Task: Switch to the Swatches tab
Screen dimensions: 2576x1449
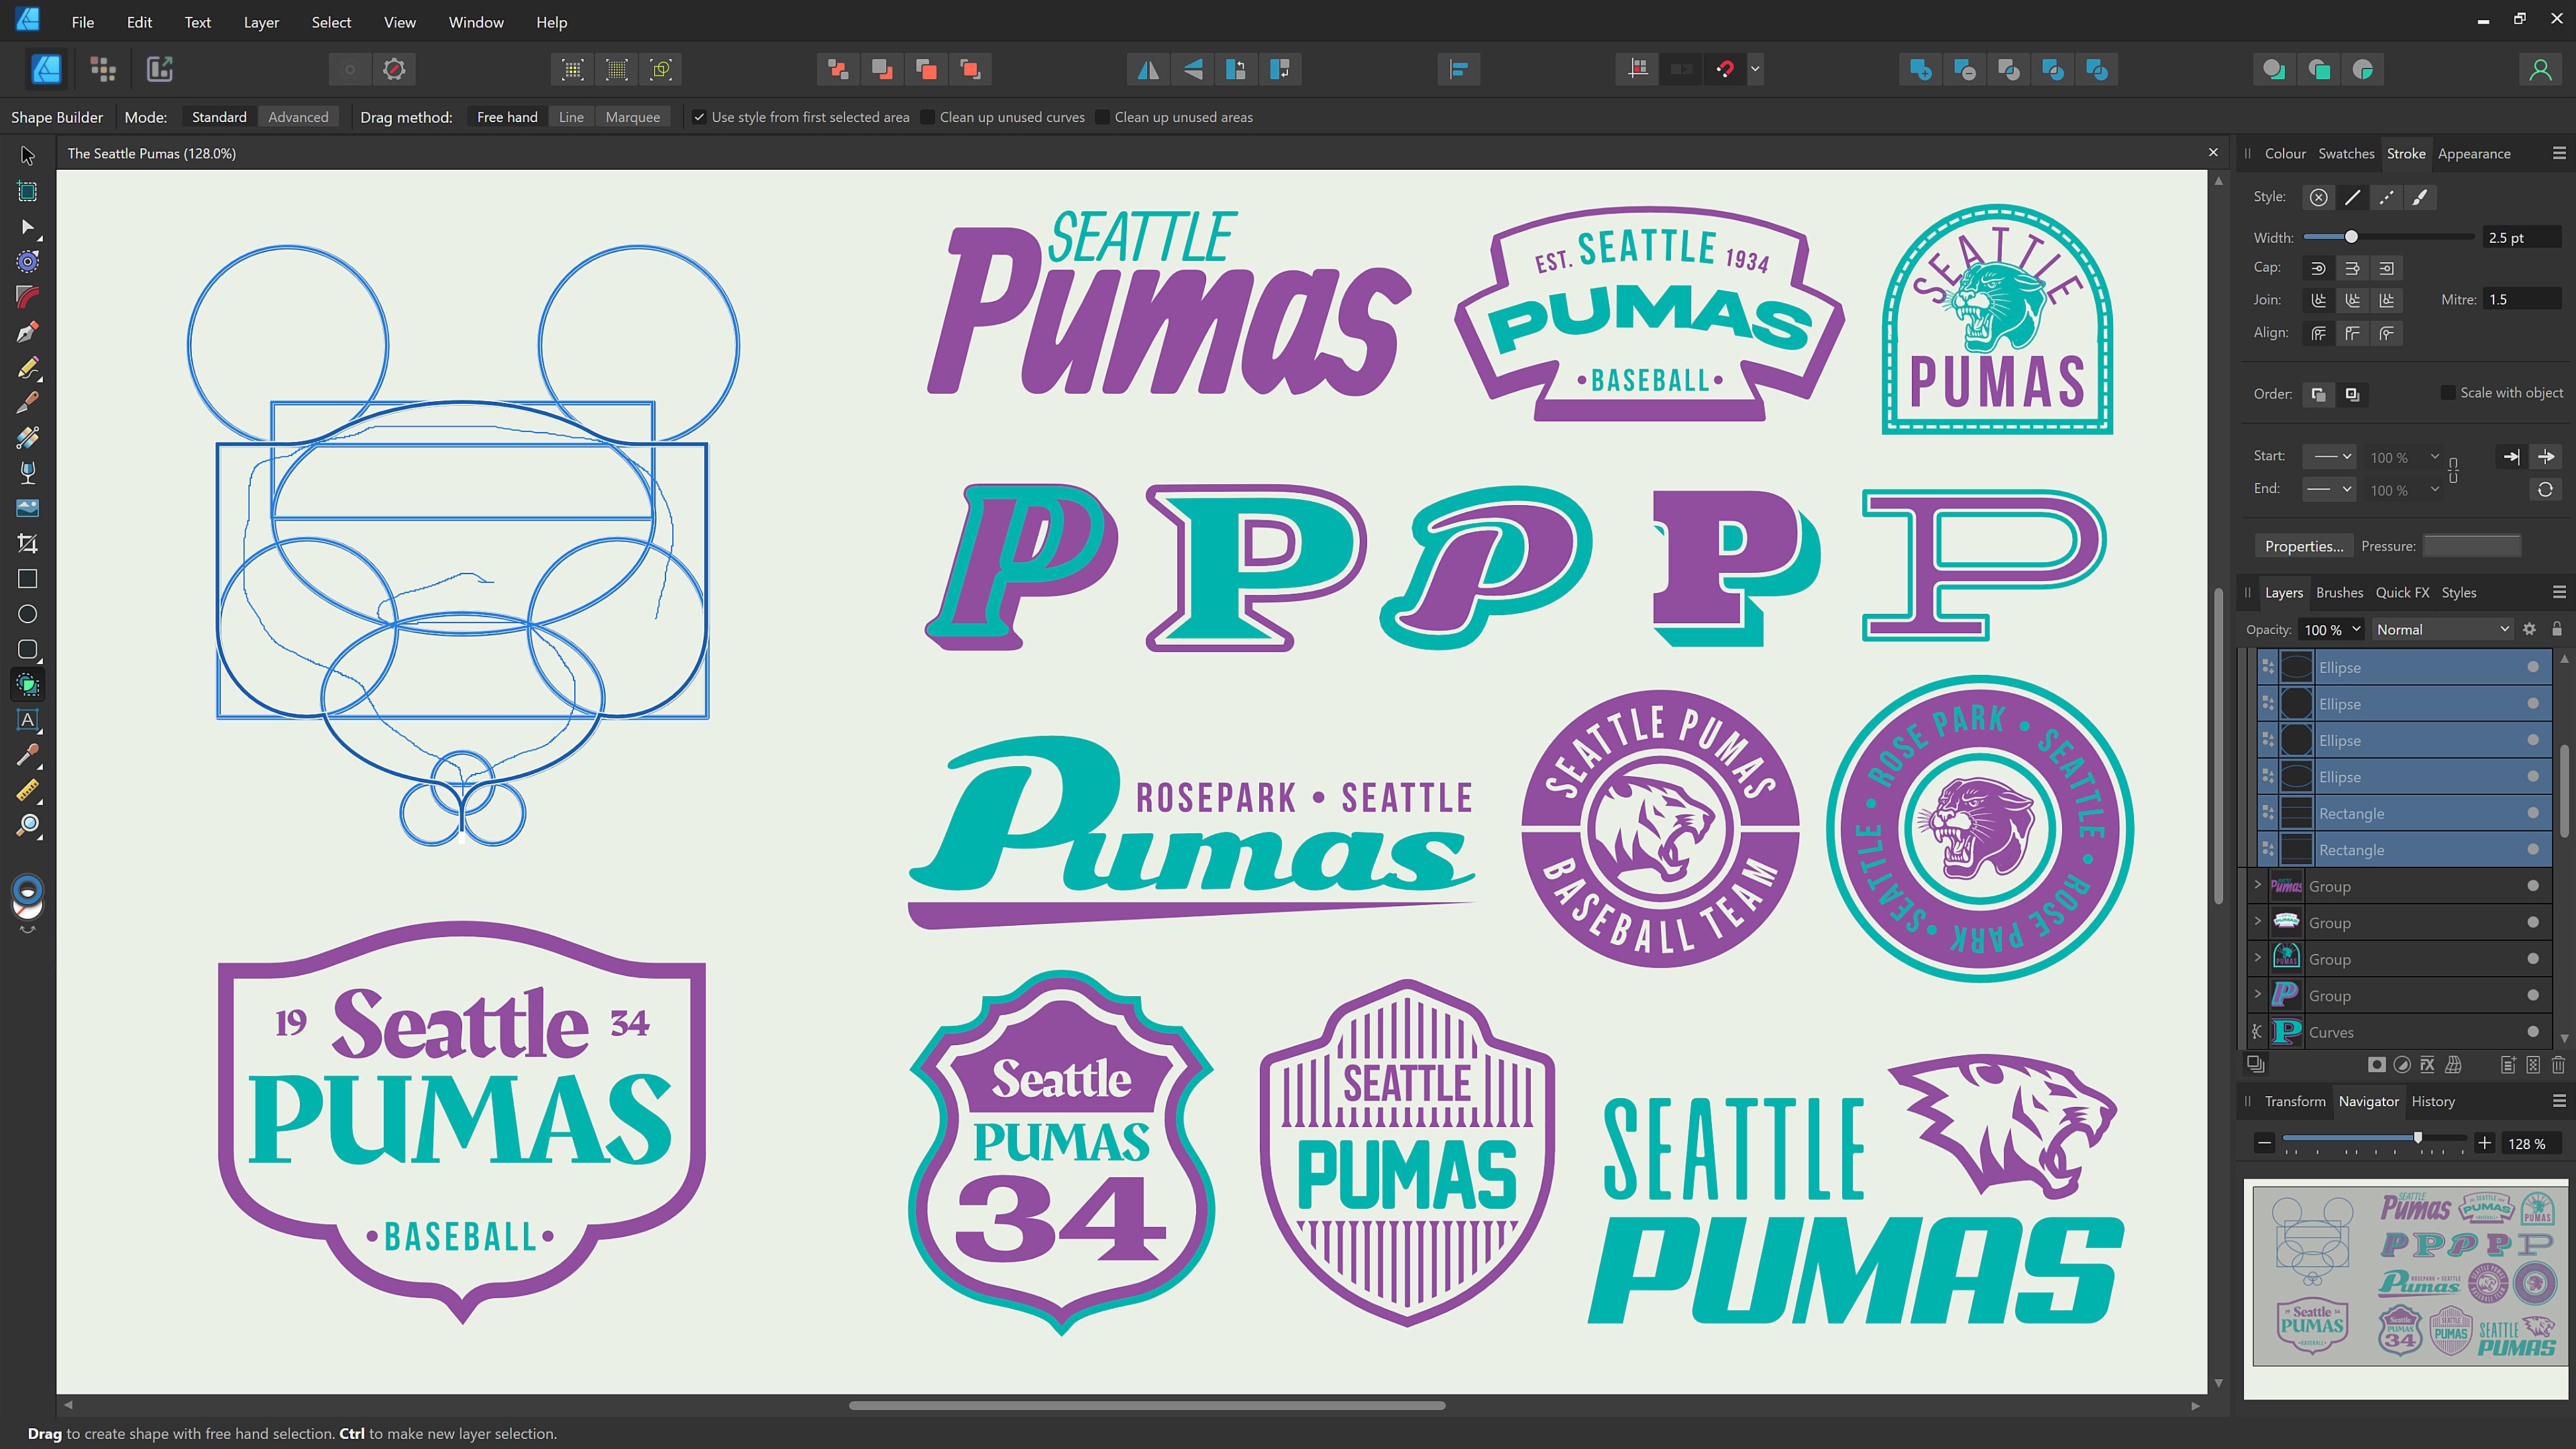Action: 2345,153
